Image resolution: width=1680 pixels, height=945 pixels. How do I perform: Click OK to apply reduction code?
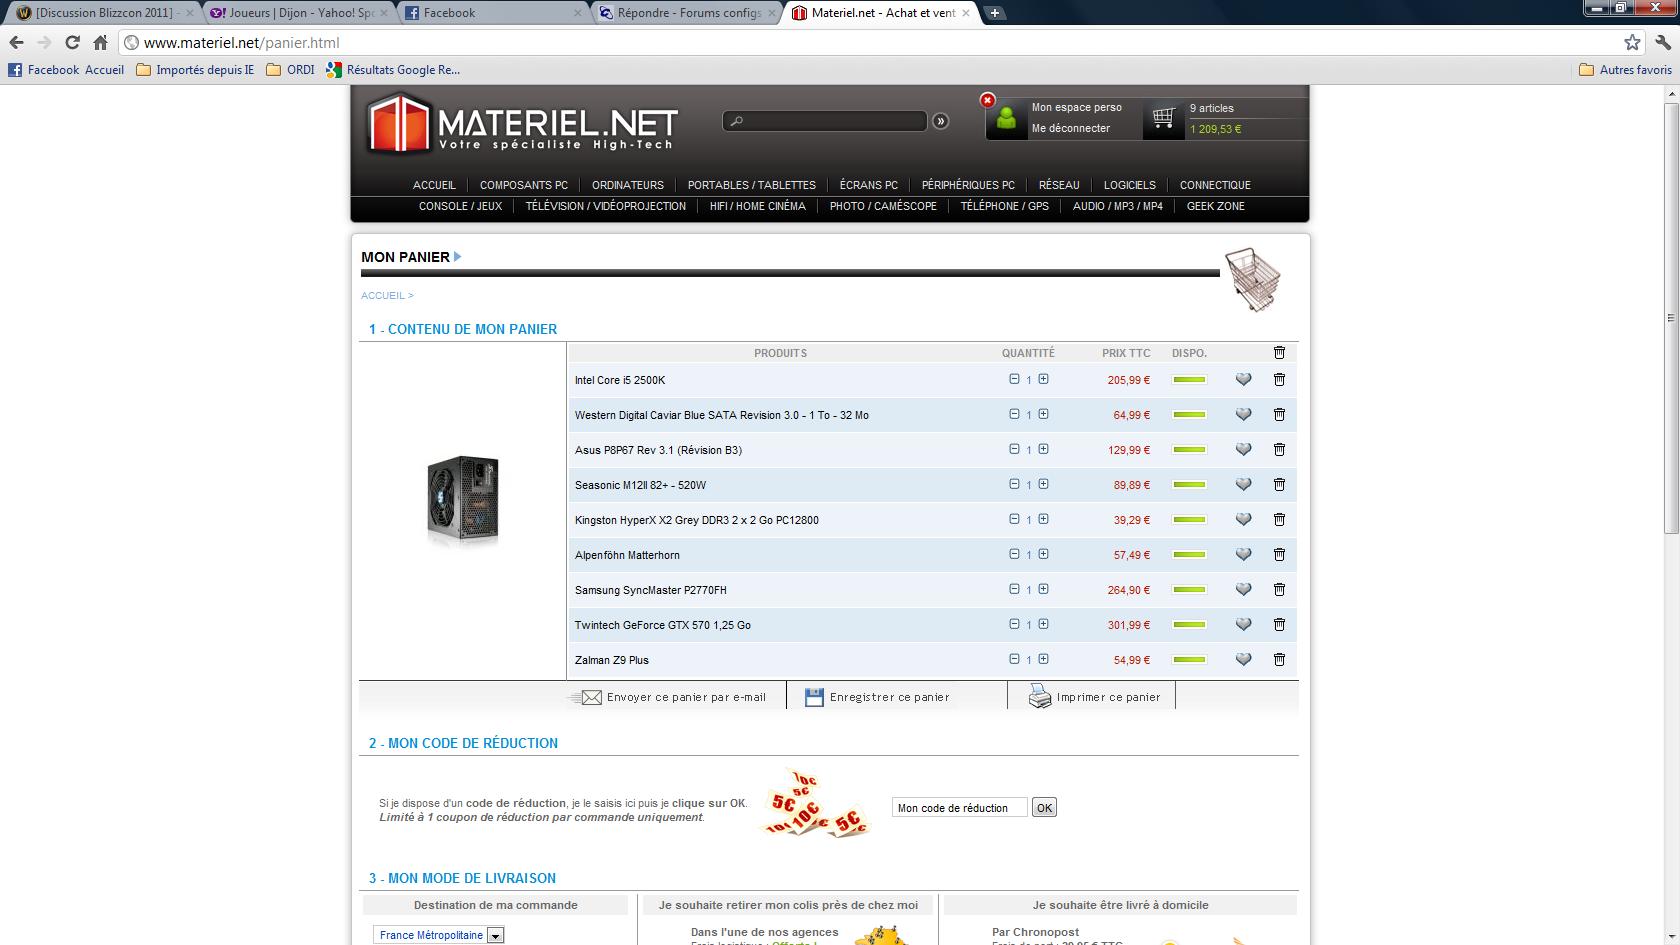(1044, 808)
